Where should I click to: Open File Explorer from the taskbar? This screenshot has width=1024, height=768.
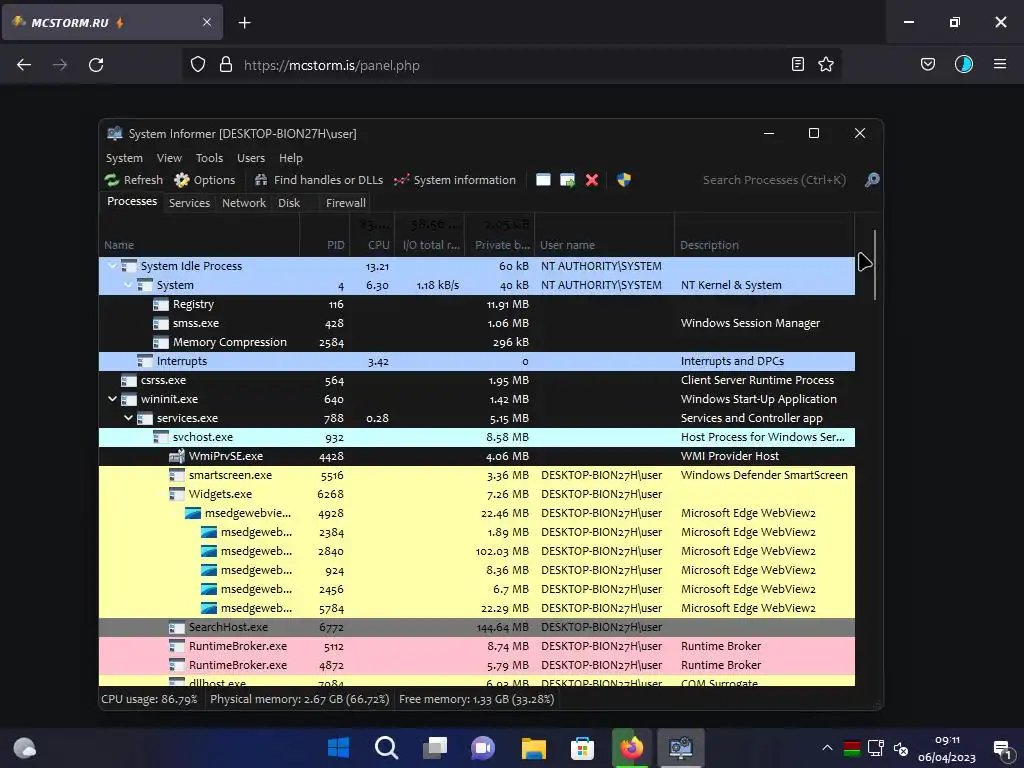click(x=534, y=747)
